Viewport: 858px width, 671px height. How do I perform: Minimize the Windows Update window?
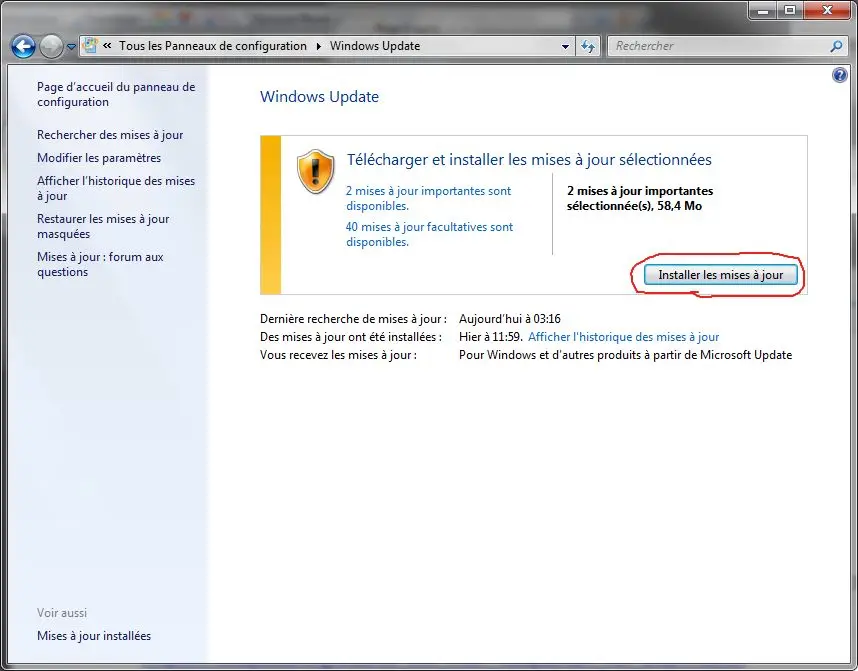(763, 10)
